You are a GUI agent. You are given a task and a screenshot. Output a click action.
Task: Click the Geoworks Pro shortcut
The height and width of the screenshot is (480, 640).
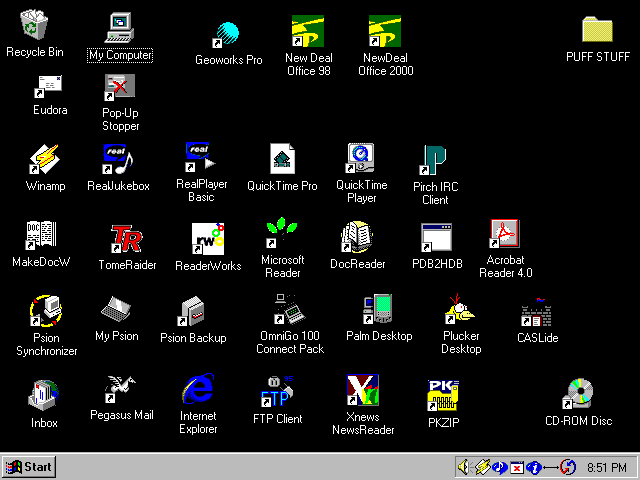228,35
